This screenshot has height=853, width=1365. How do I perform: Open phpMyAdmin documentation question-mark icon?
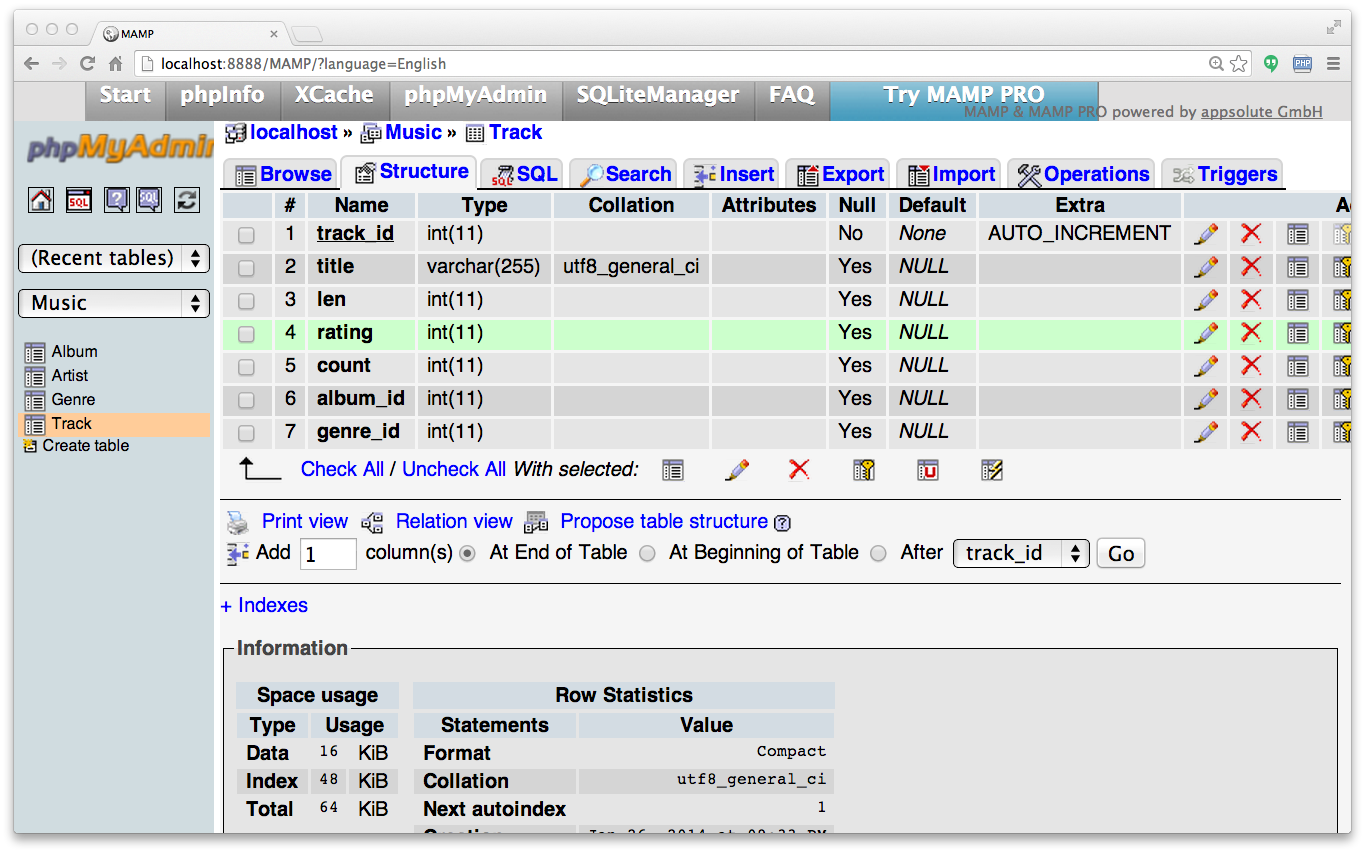pyautogui.click(x=116, y=200)
